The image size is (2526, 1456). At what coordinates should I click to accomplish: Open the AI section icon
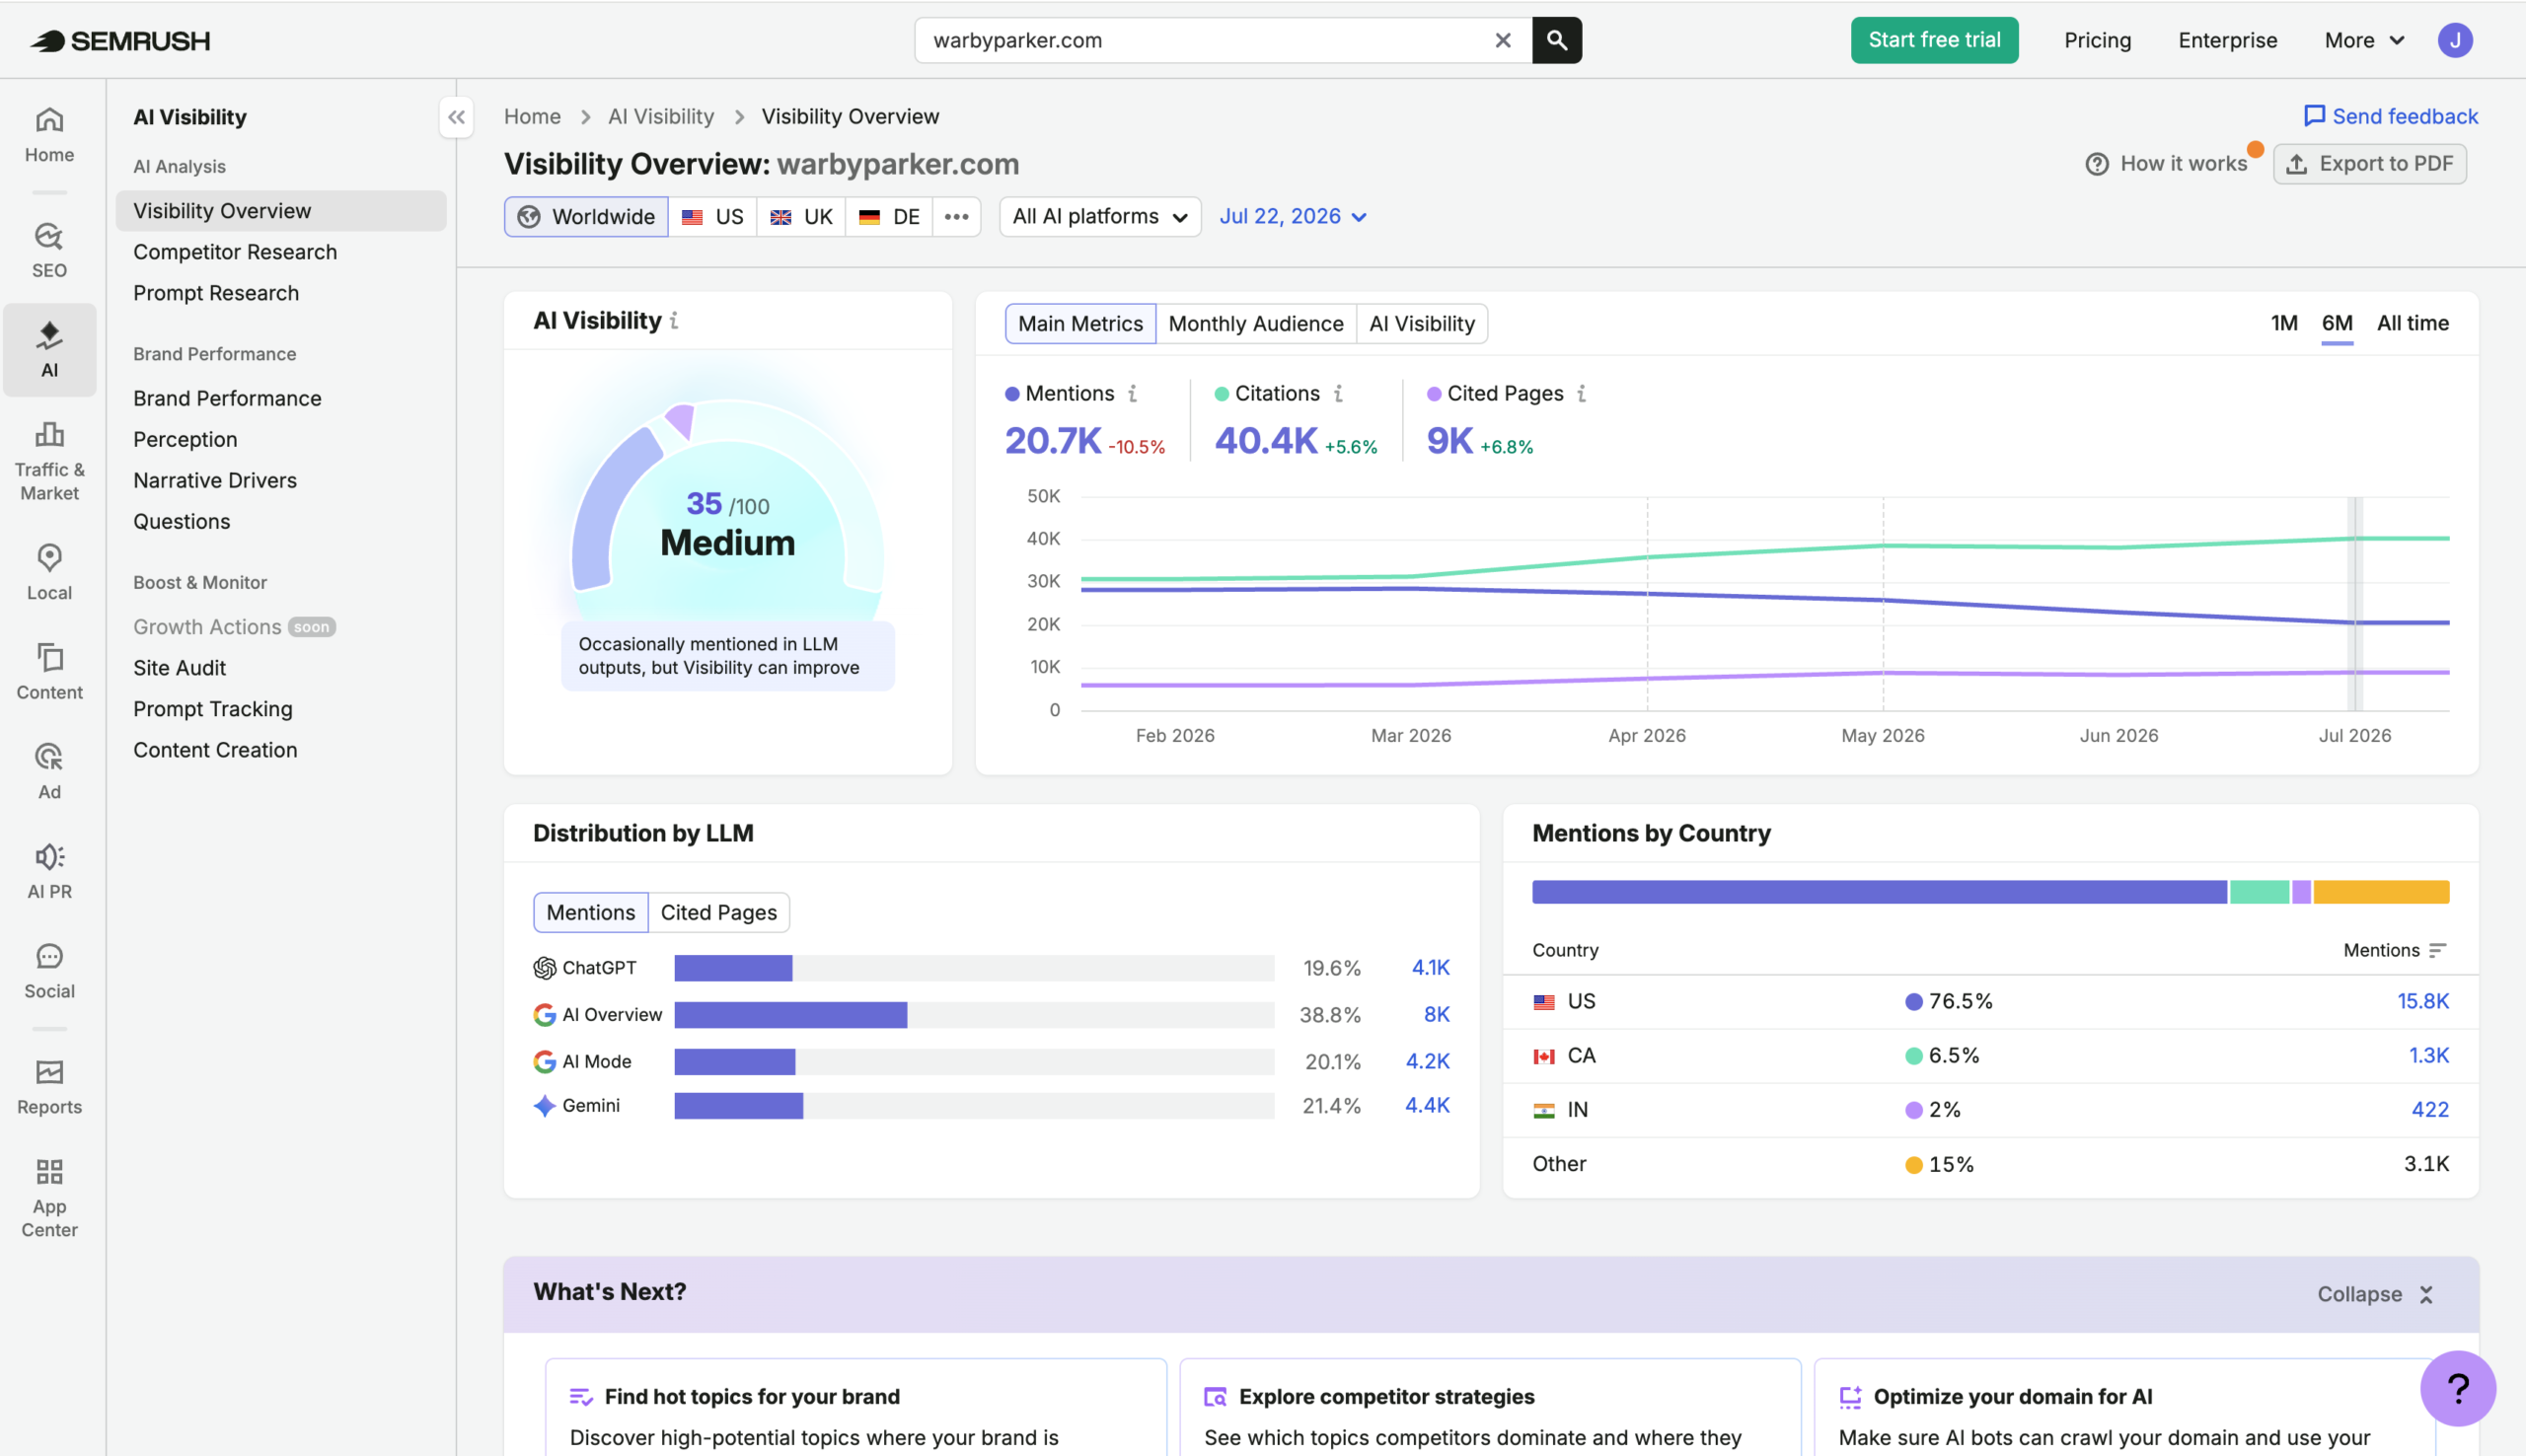point(49,349)
